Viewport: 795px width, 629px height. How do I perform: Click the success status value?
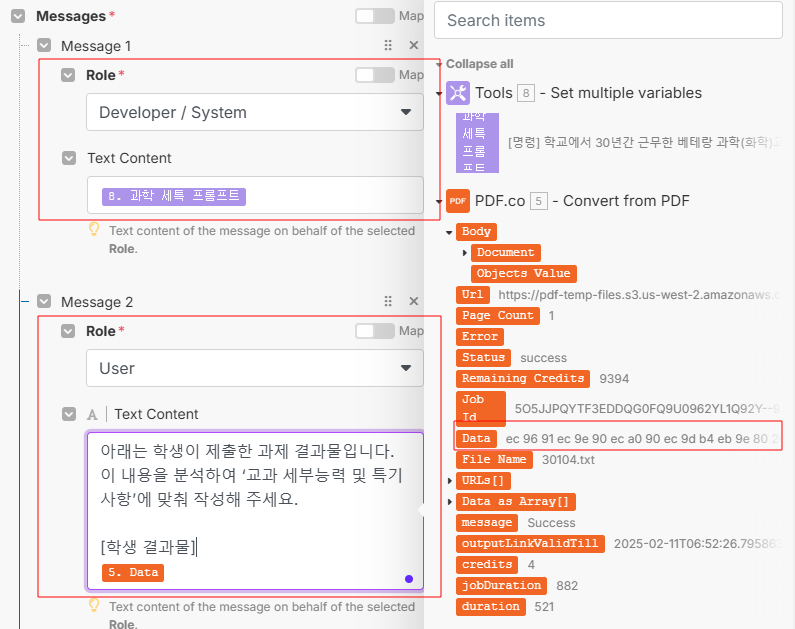544,358
